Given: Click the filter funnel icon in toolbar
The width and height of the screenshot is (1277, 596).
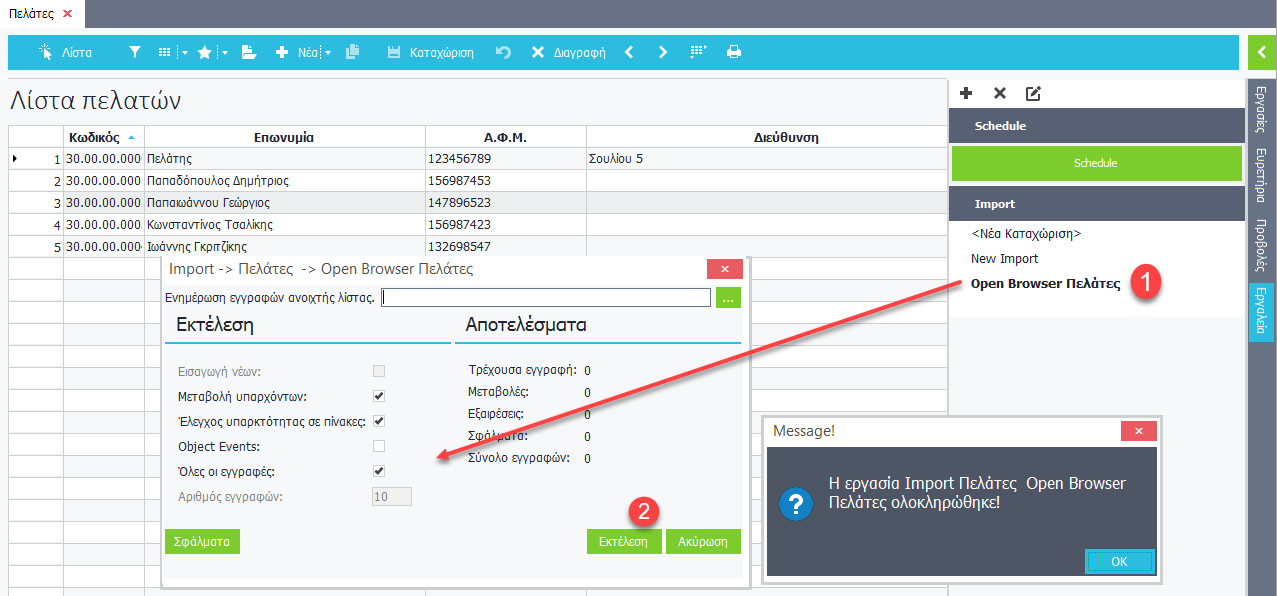Looking at the screenshot, I should (x=135, y=52).
